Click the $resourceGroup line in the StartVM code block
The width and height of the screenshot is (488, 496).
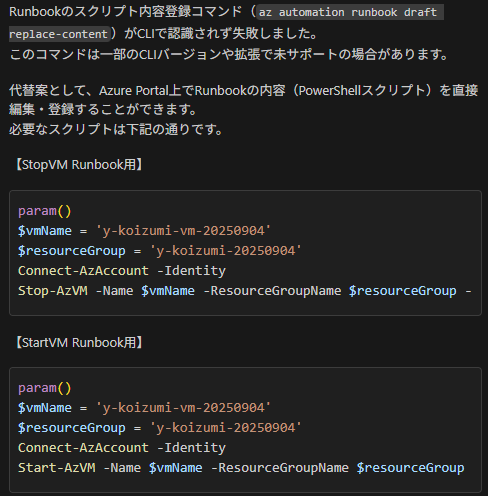coord(160,428)
